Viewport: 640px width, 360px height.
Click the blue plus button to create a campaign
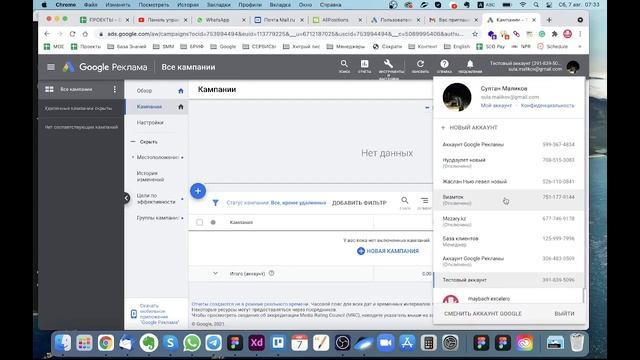(198, 191)
